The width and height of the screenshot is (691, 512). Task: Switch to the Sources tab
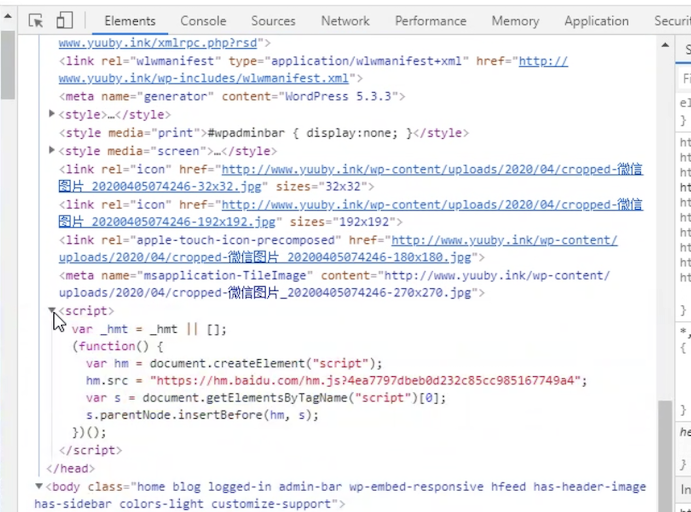[x=273, y=21]
